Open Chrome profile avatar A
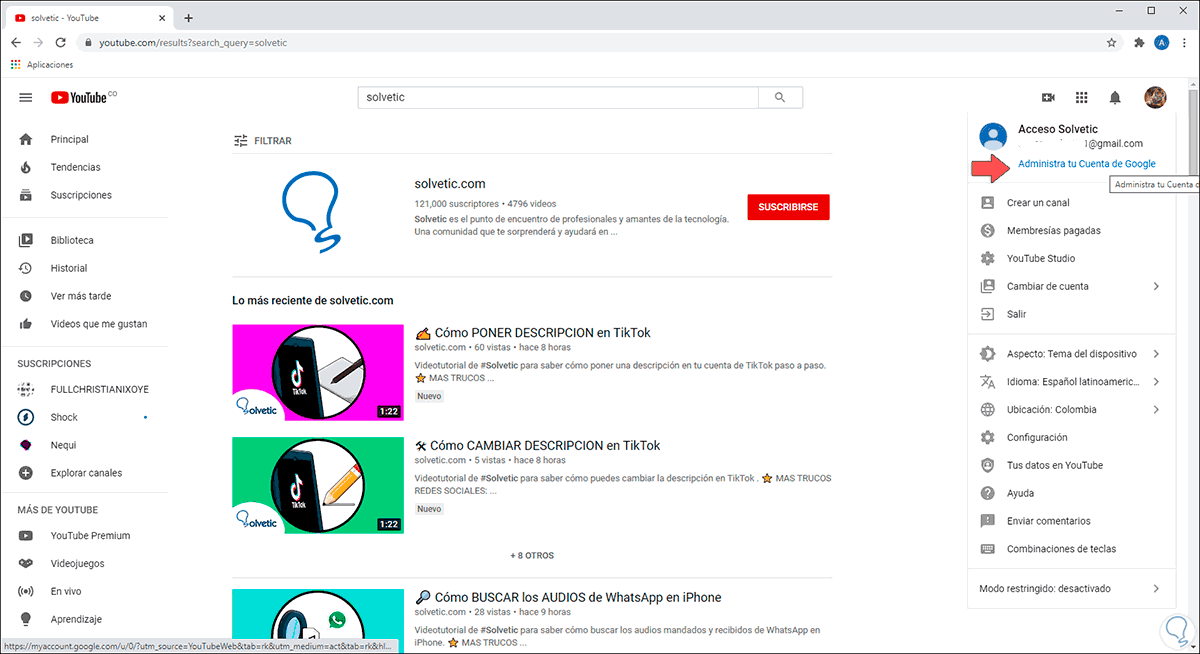Image resolution: width=1200 pixels, height=654 pixels. [x=1161, y=43]
